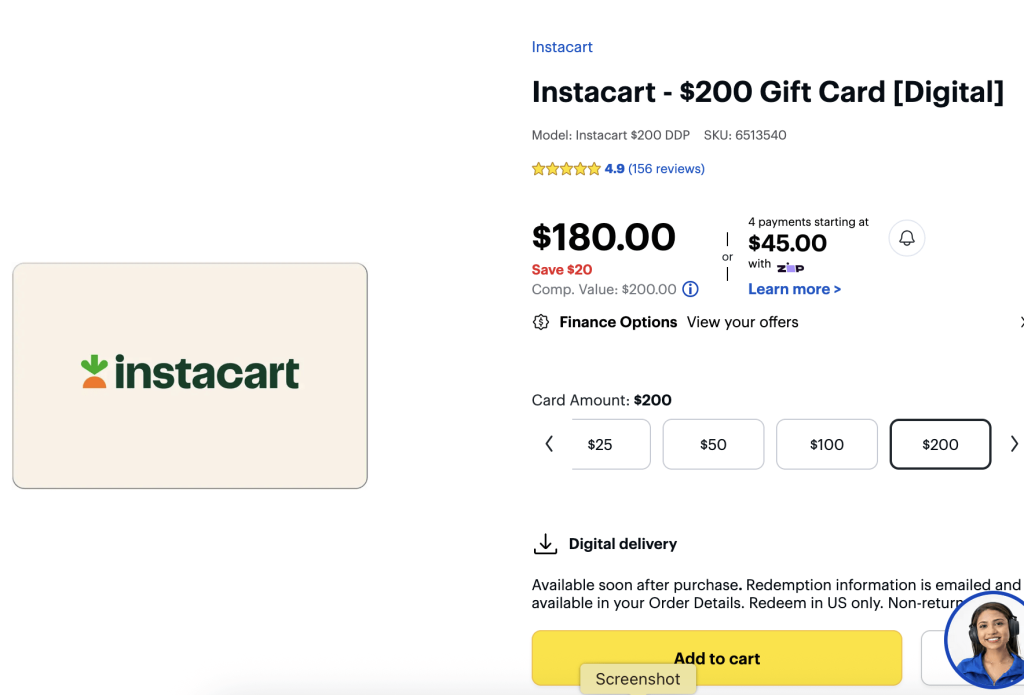Open the Comp. Value info icon
Image resolution: width=1024 pixels, height=695 pixels.
689,289
